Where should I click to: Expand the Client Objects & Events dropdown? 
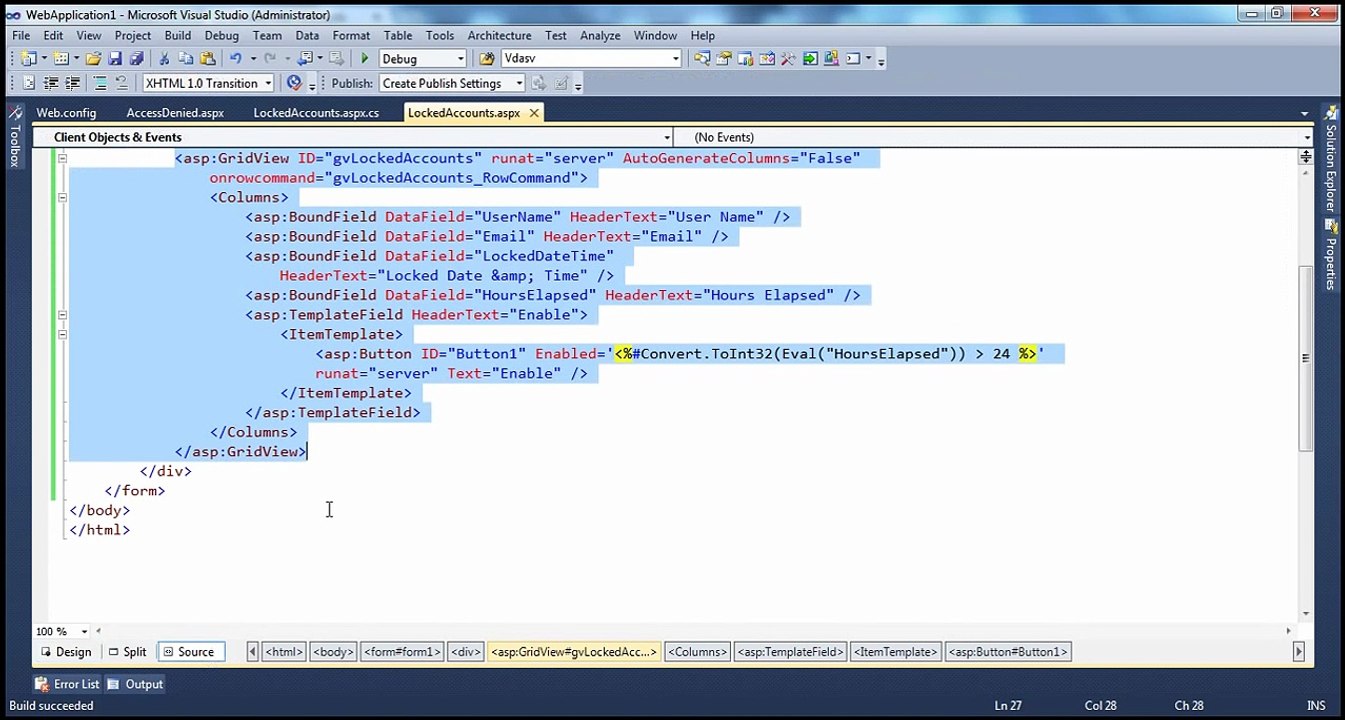[x=667, y=137]
